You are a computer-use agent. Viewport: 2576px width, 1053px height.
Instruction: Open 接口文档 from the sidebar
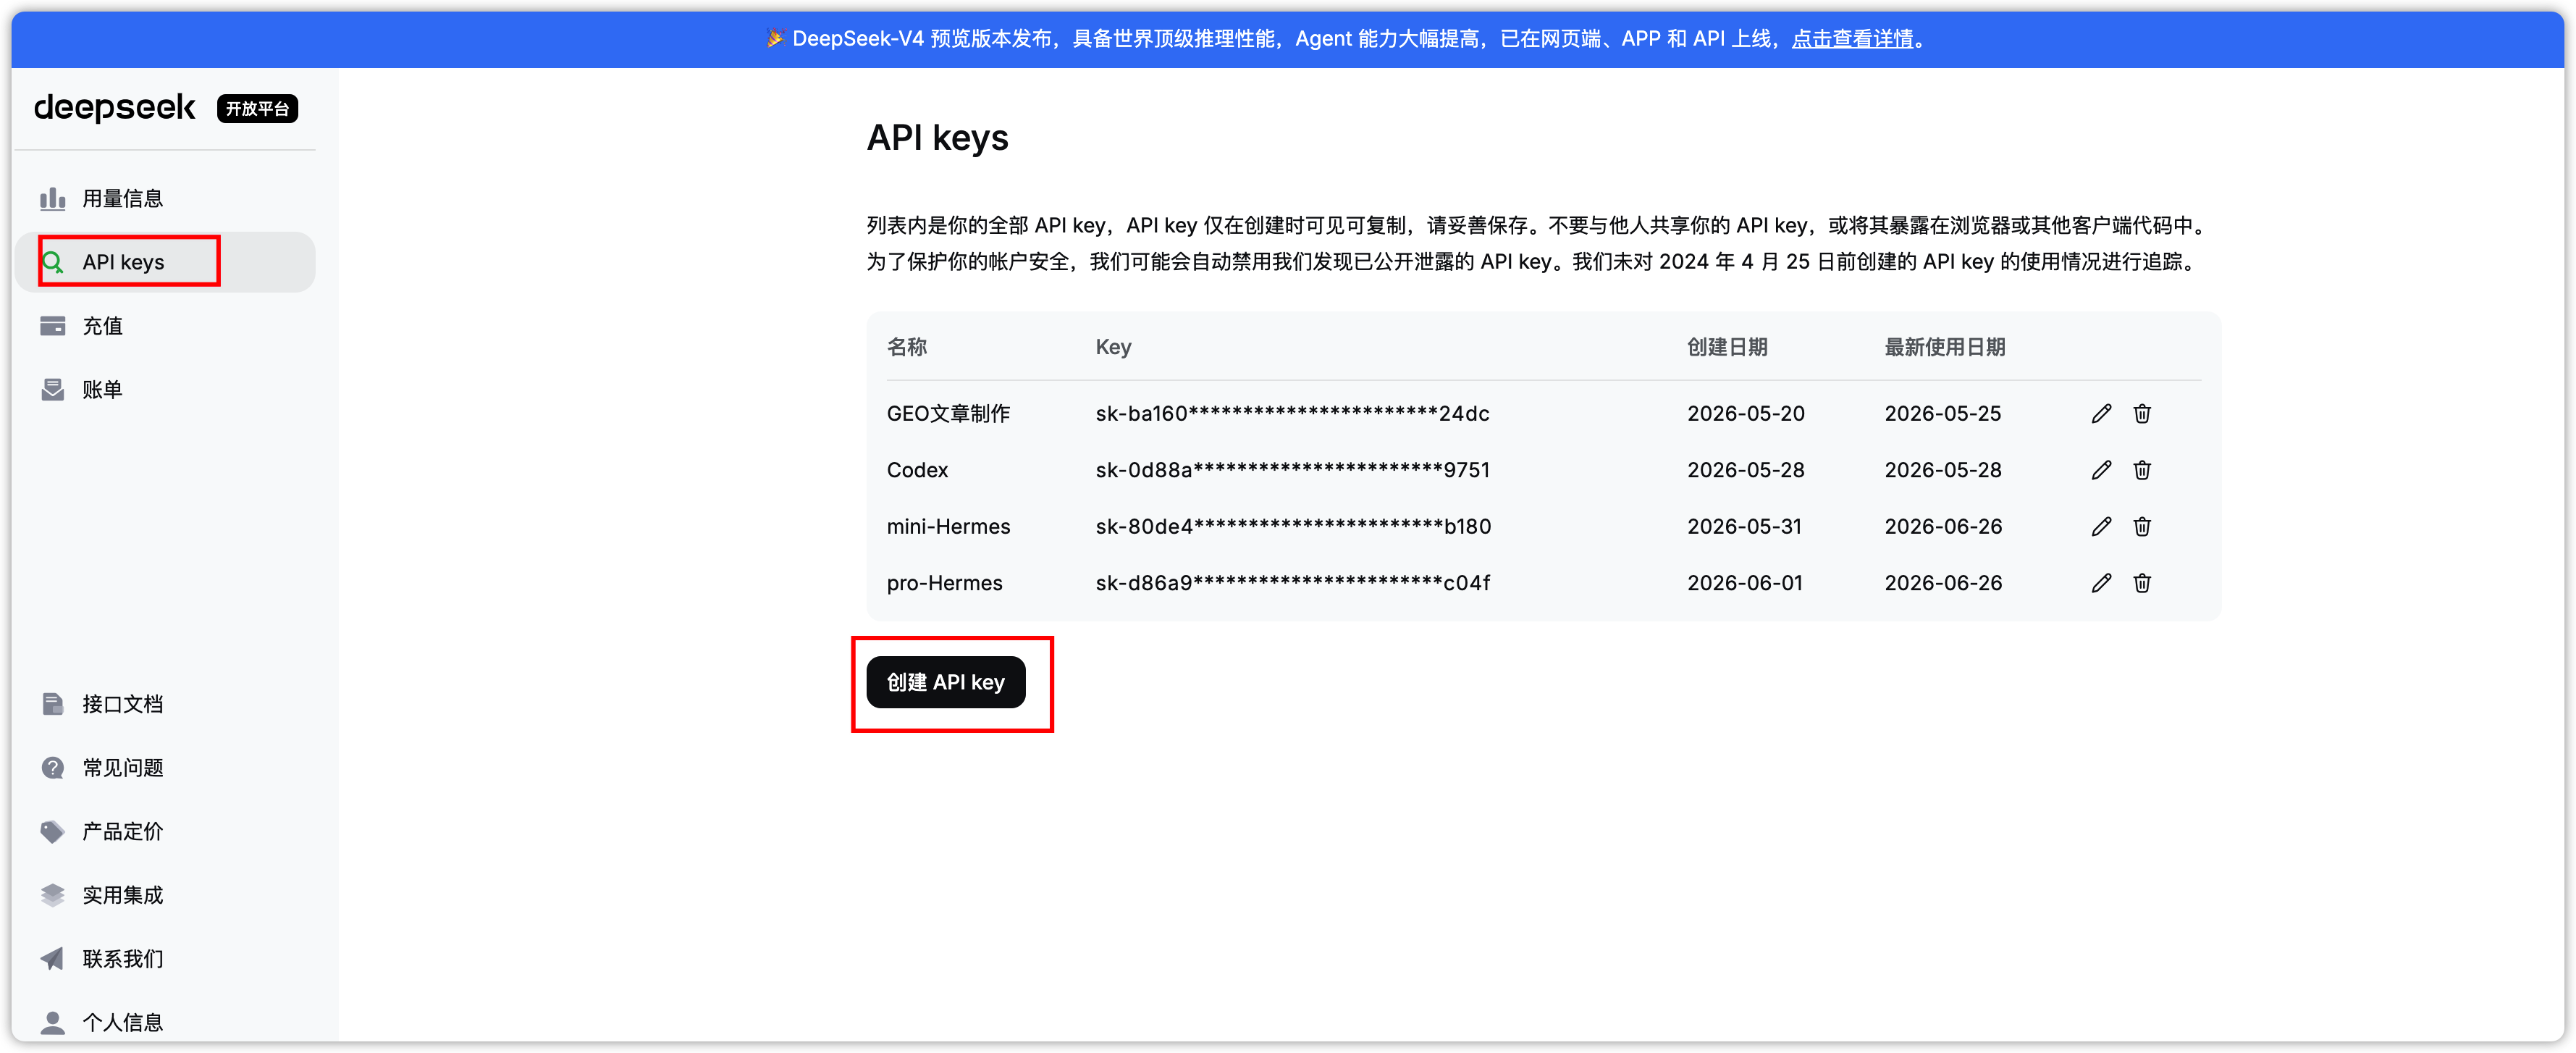[166, 704]
